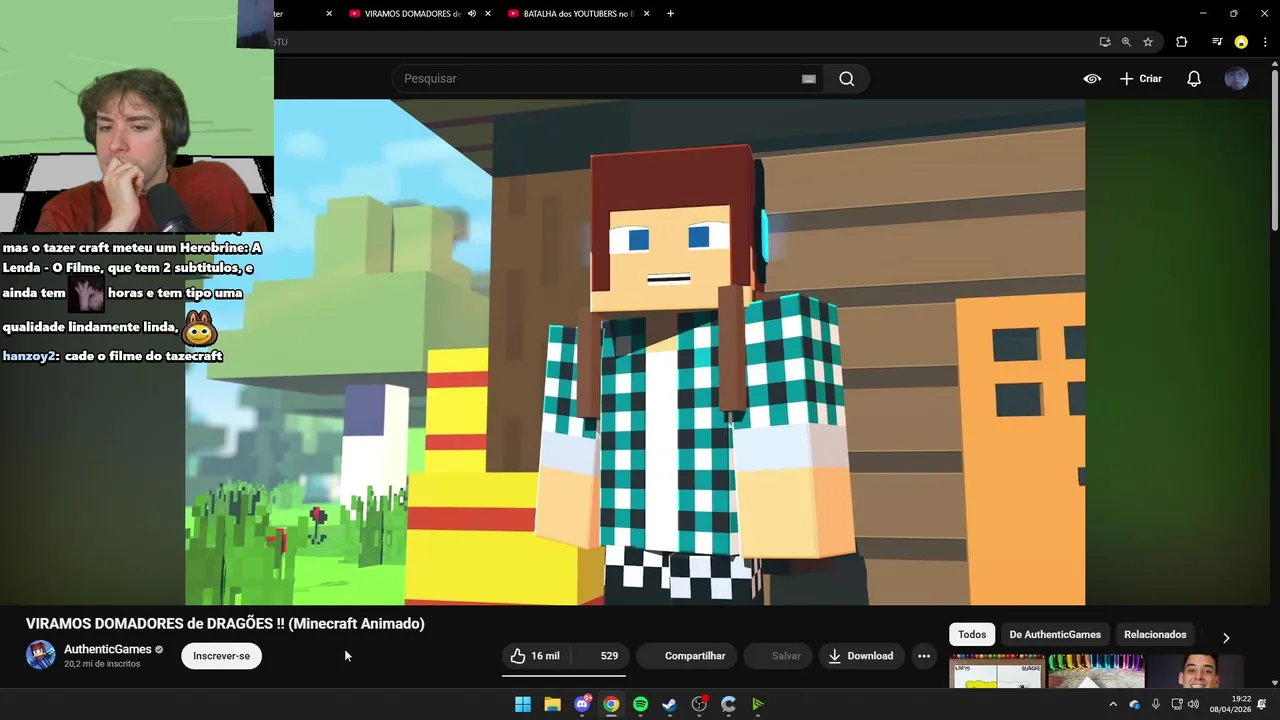Open the green play-arrow app on taskbar

pyautogui.click(x=758, y=704)
